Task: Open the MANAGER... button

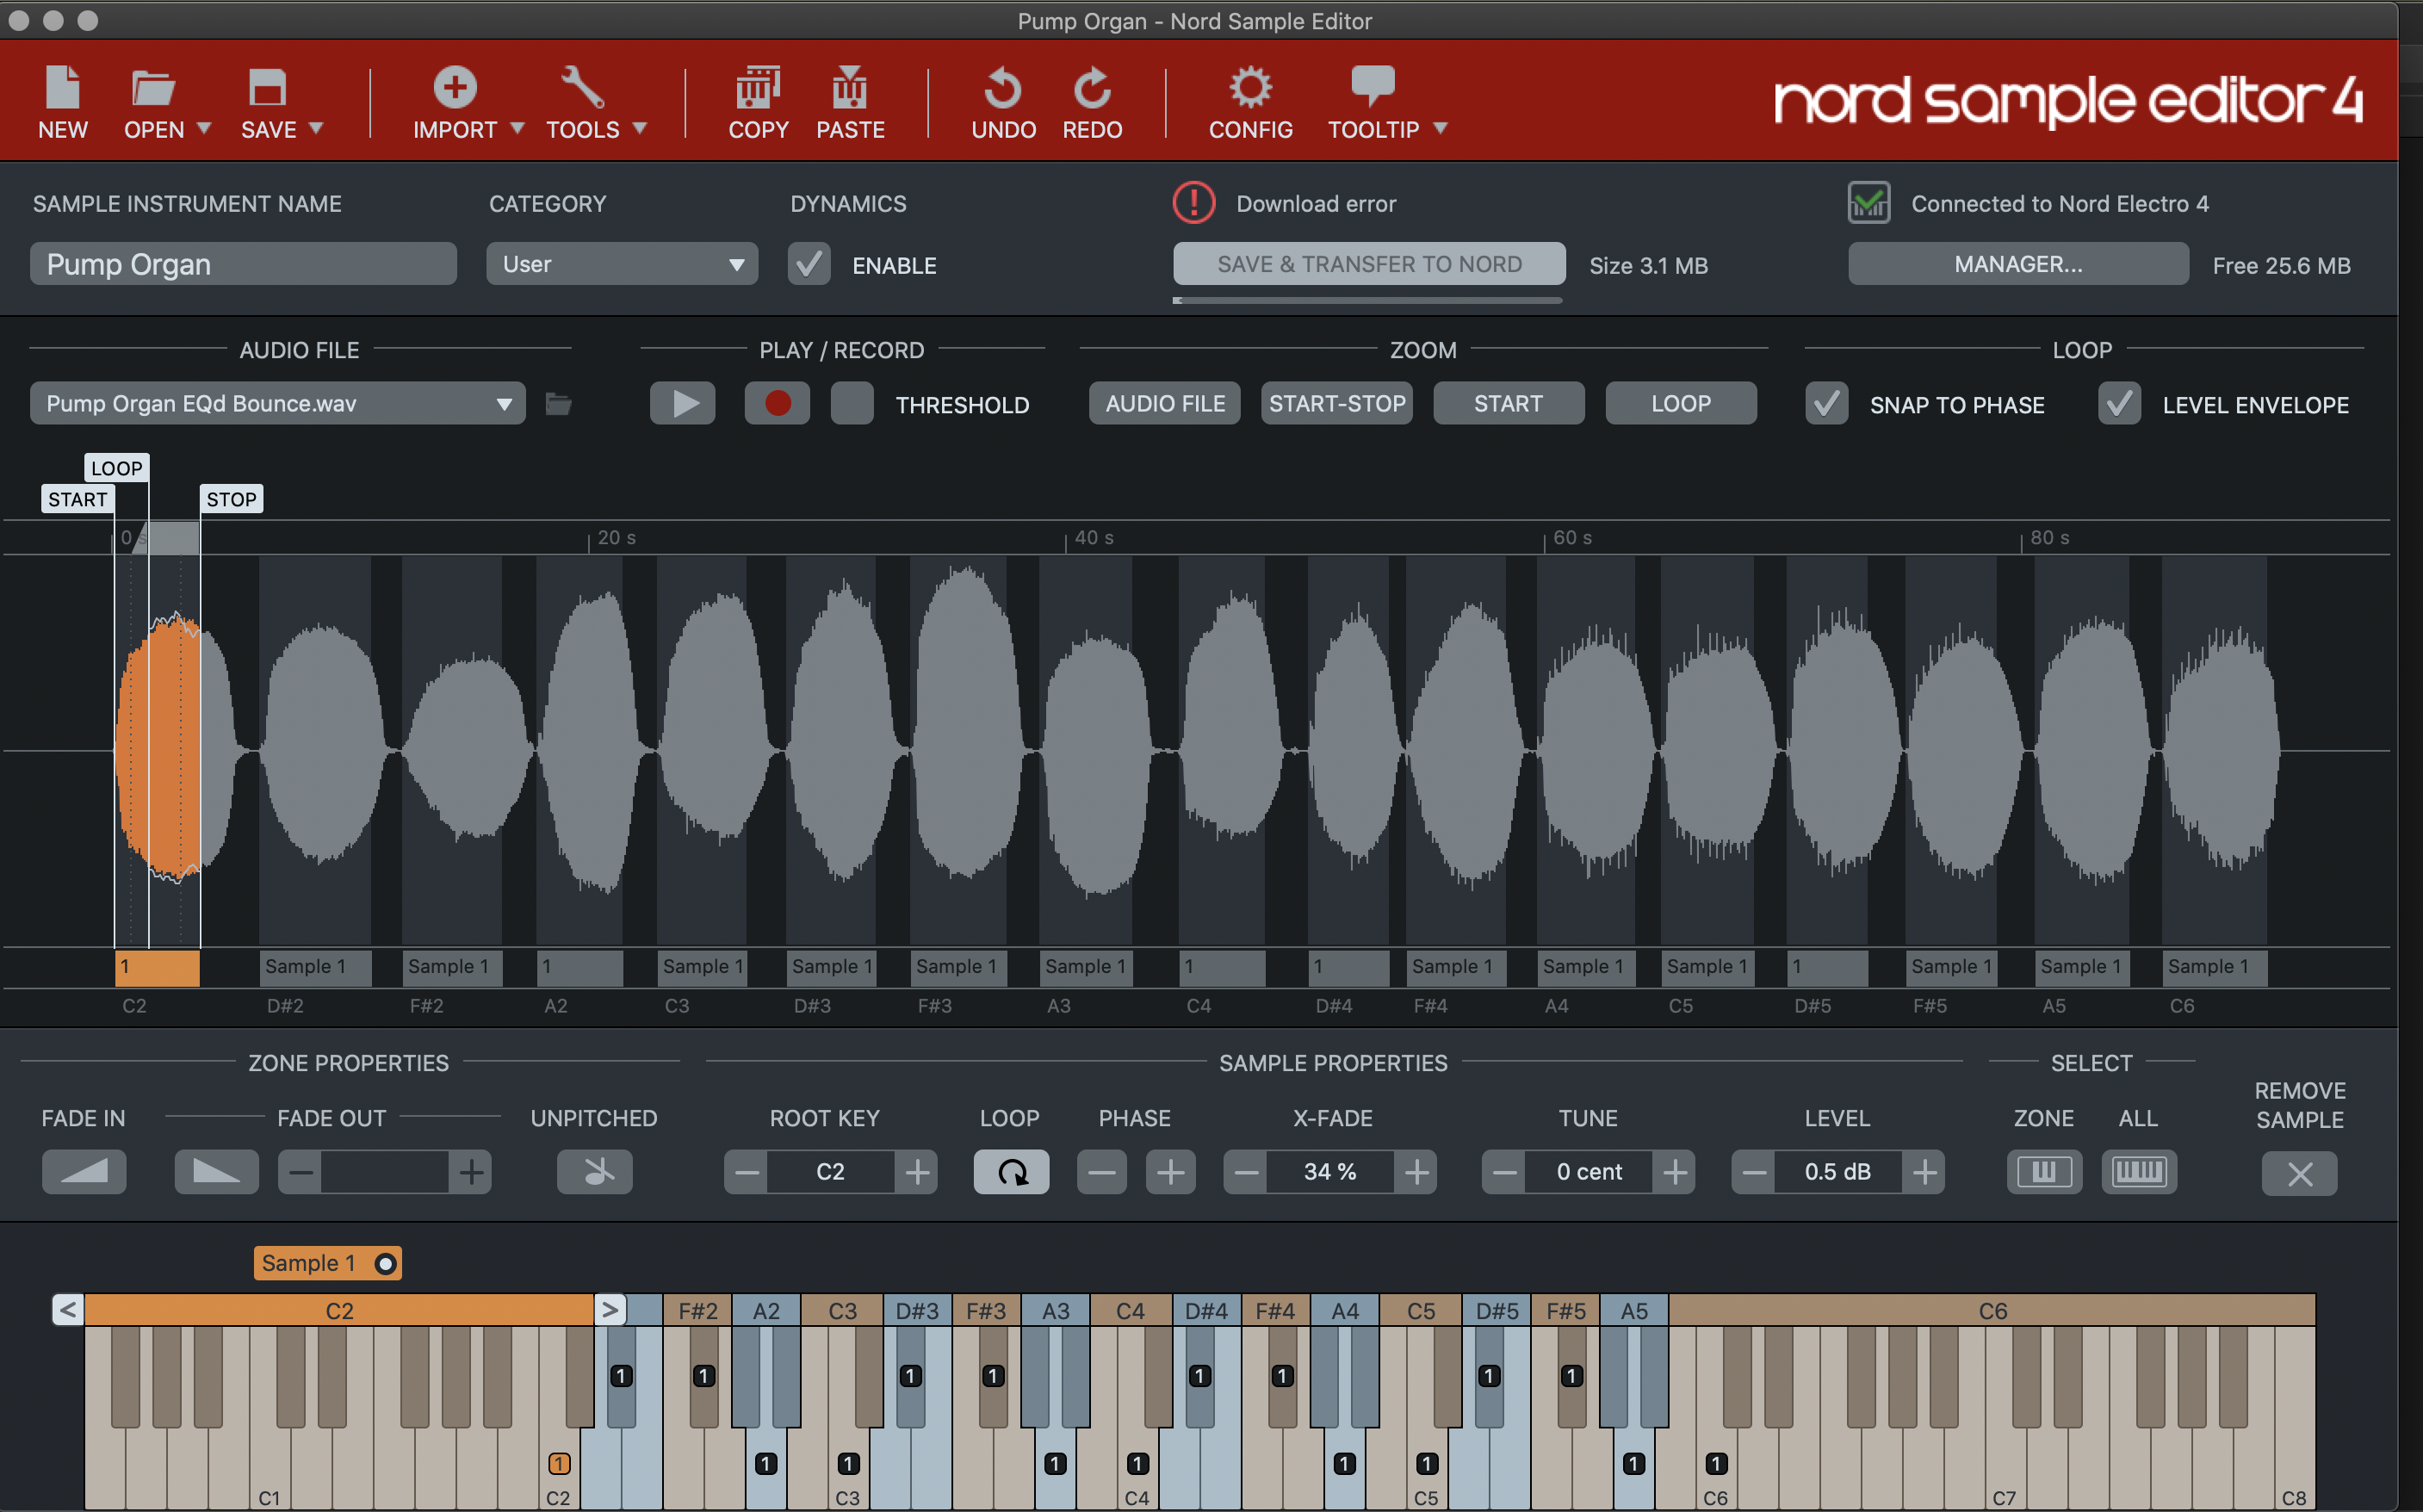Action: [2018, 264]
